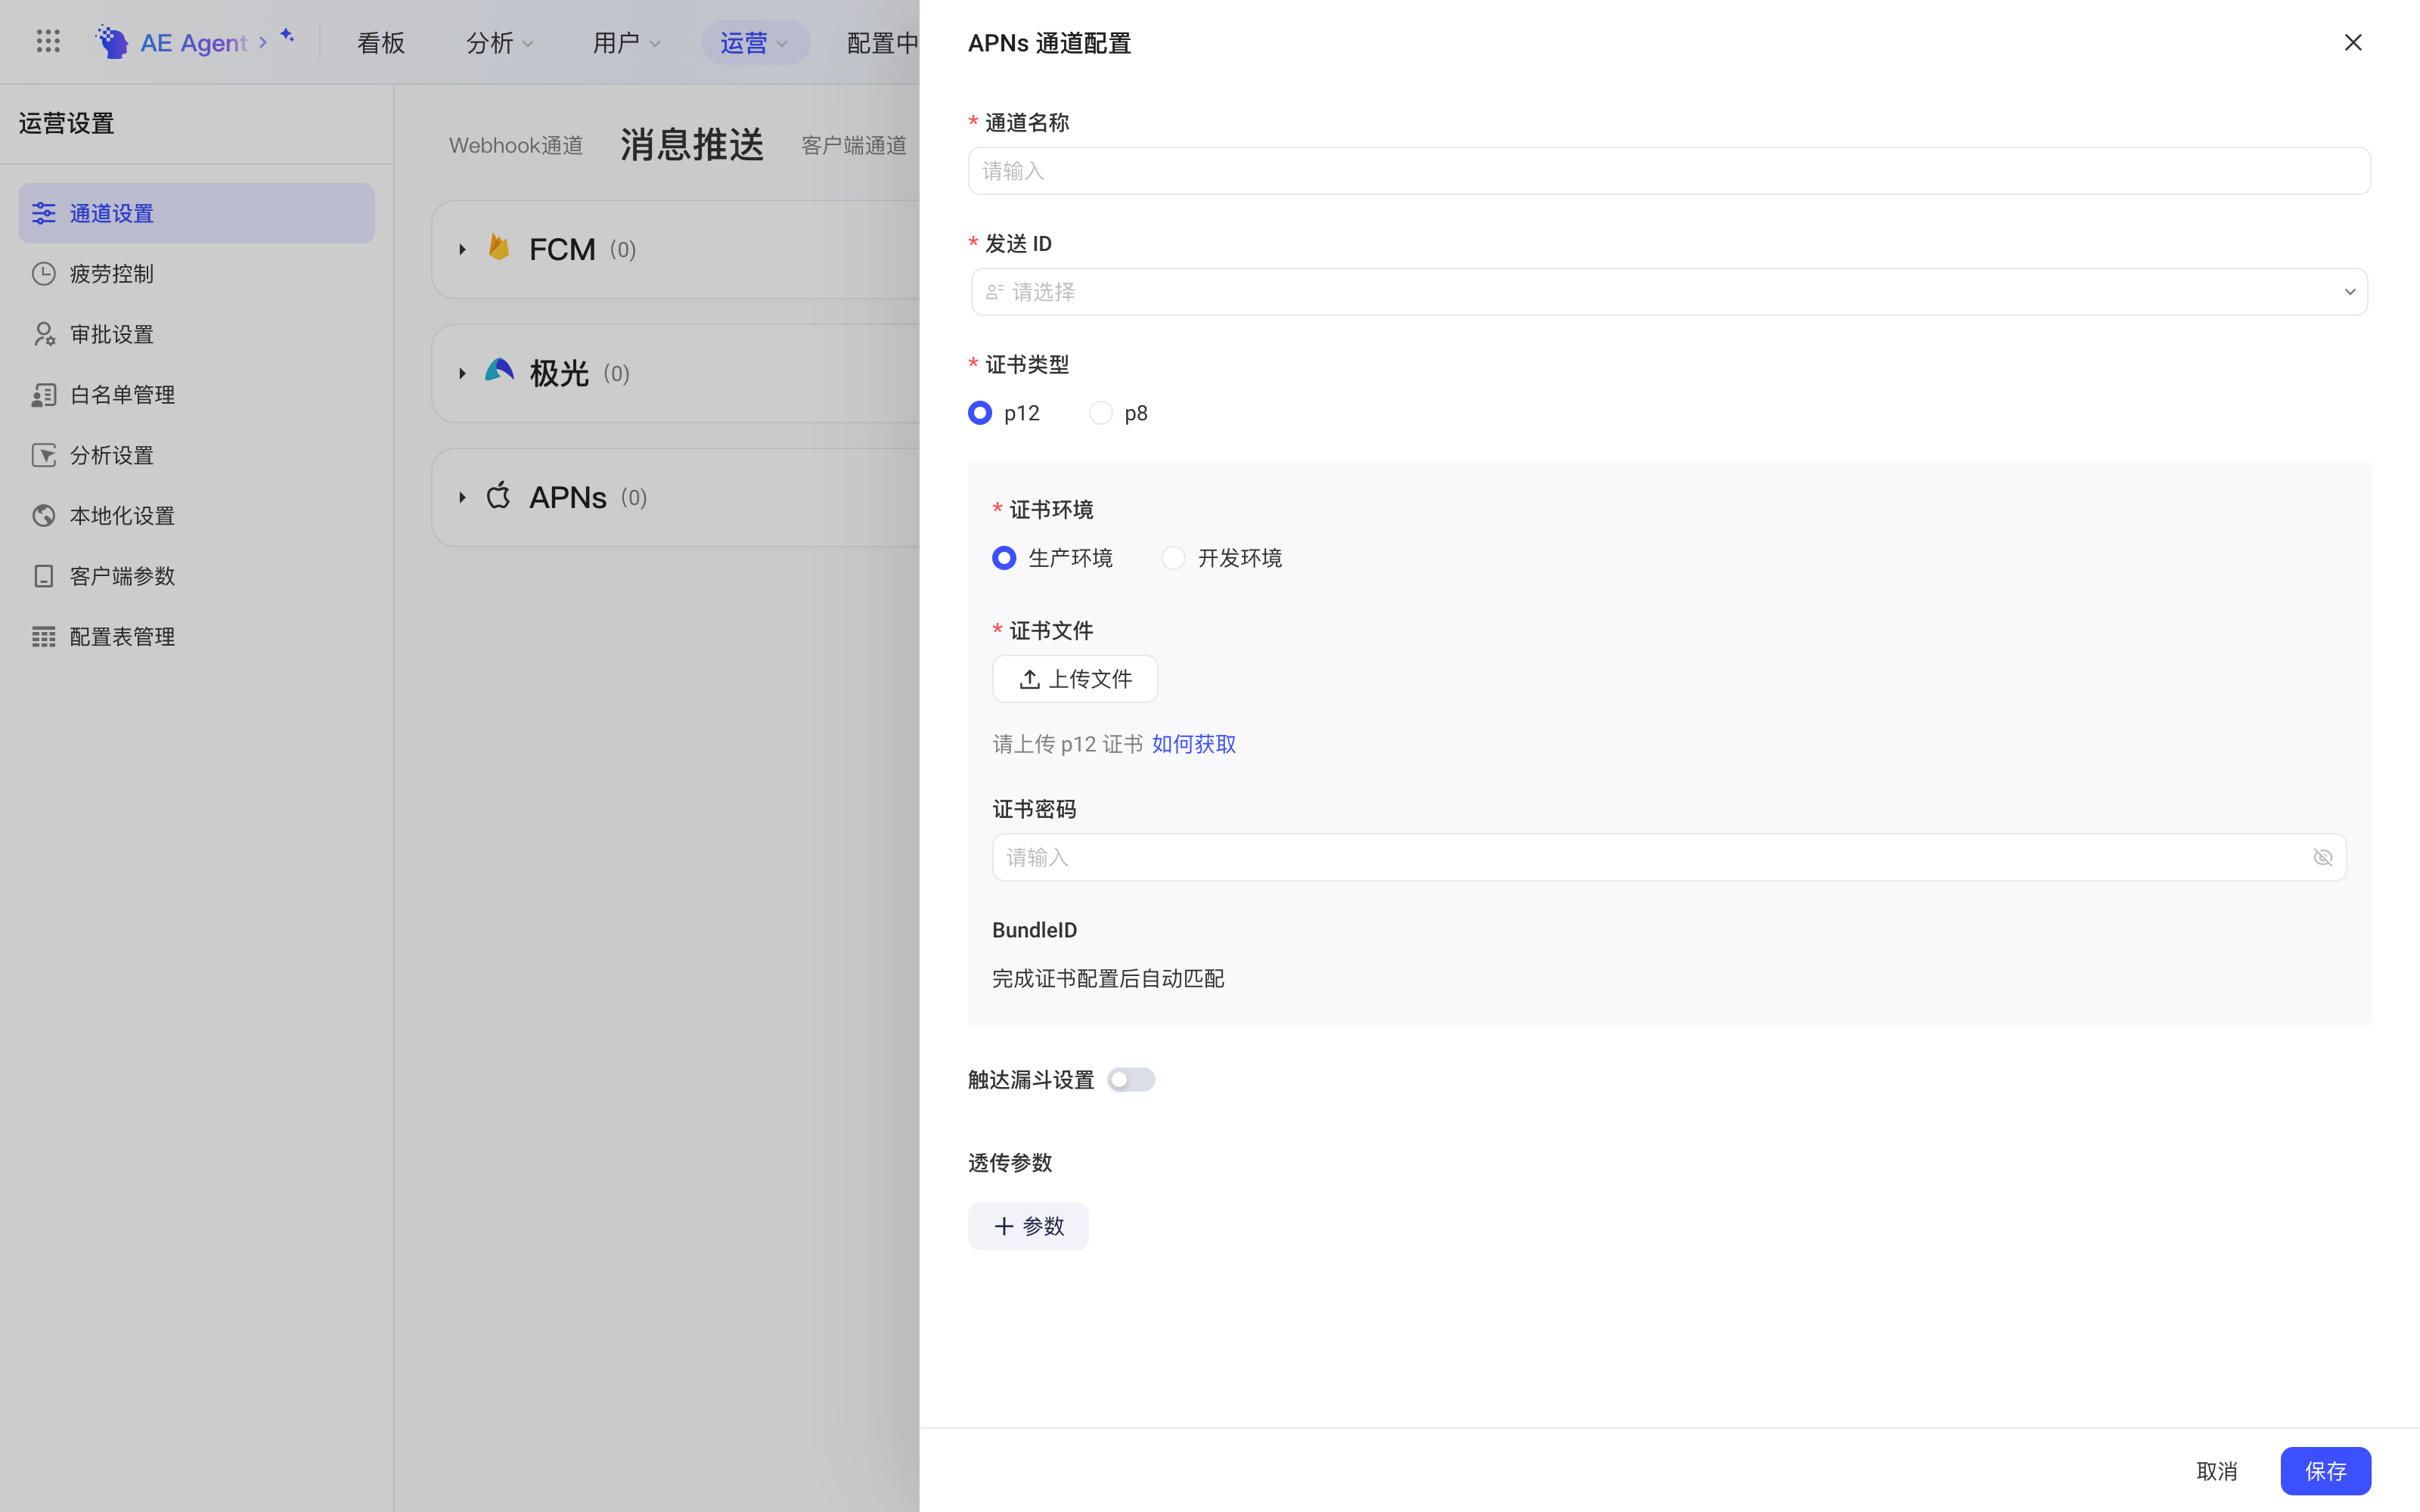Viewport: 2420px width, 1512px height.
Task: Open the 如何获取 help link
Action: (1194, 744)
